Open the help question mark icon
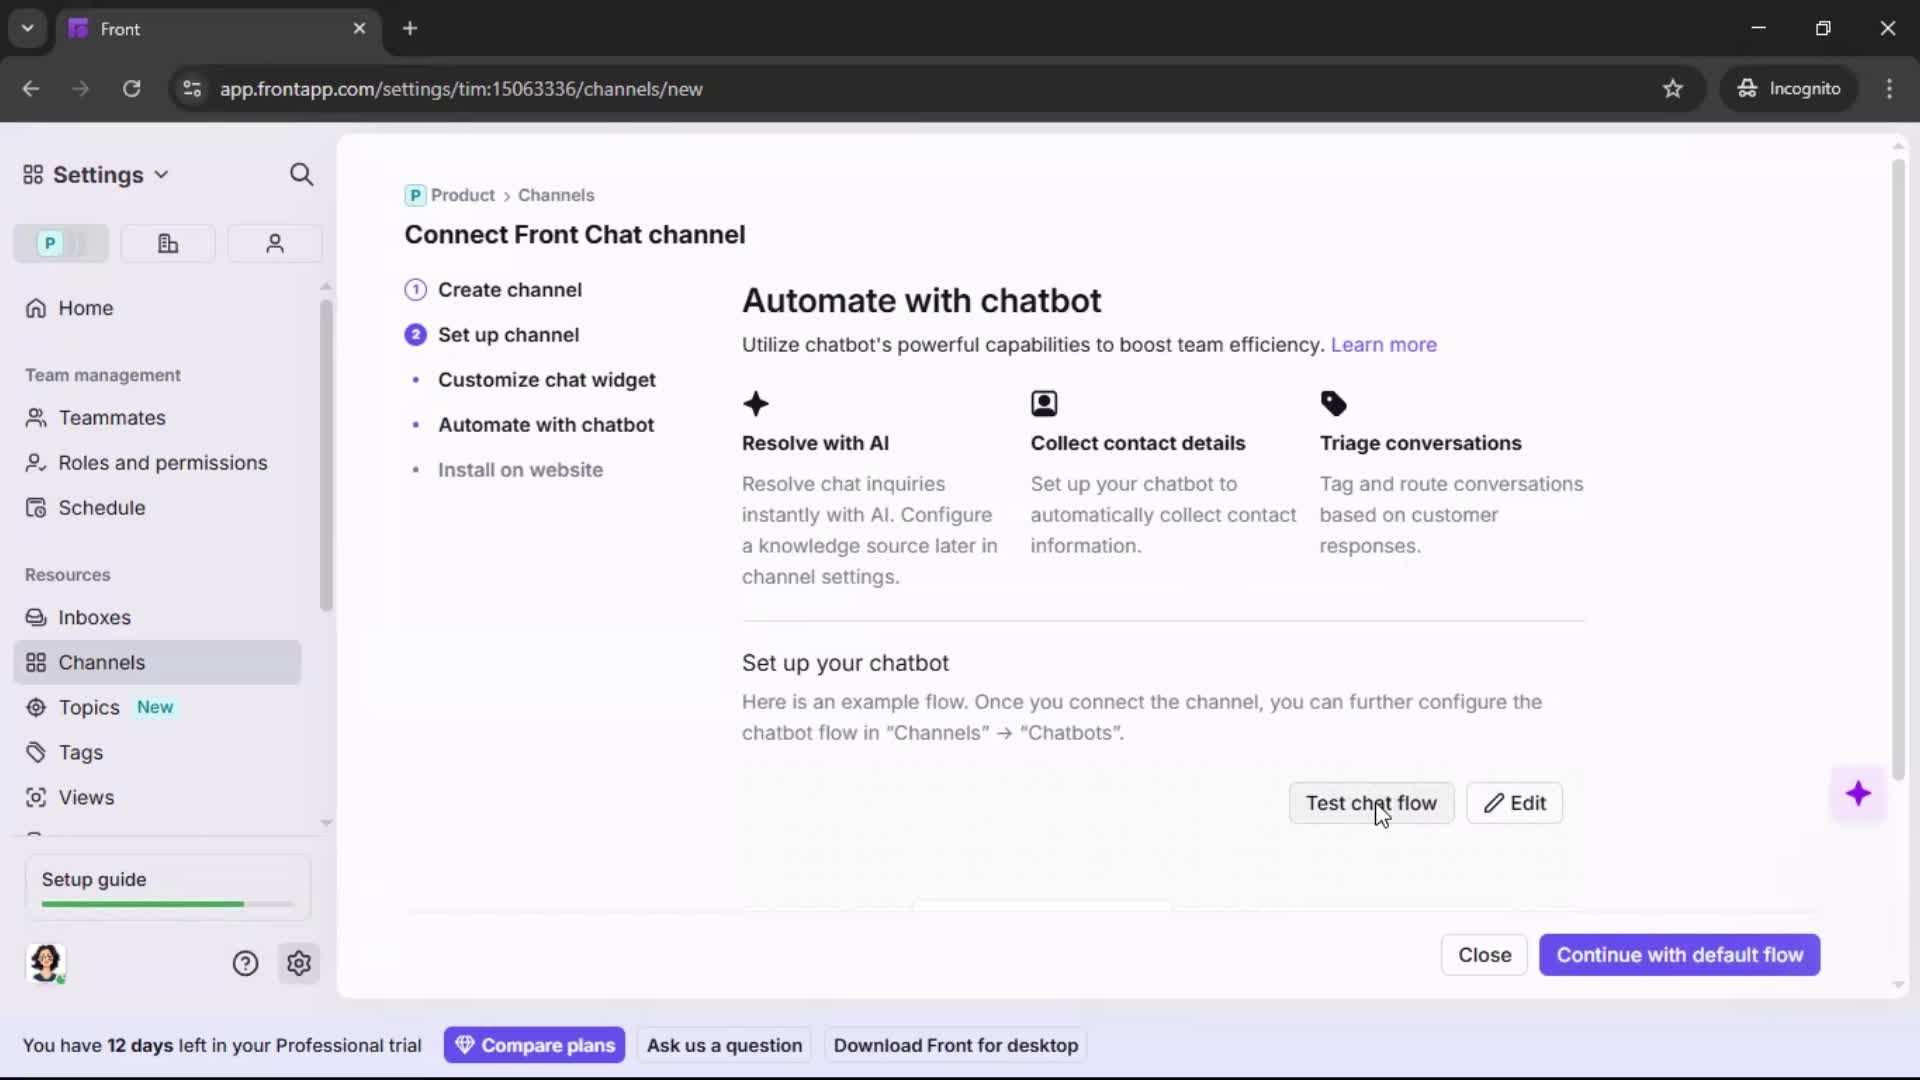This screenshot has width=1920, height=1080. (245, 963)
